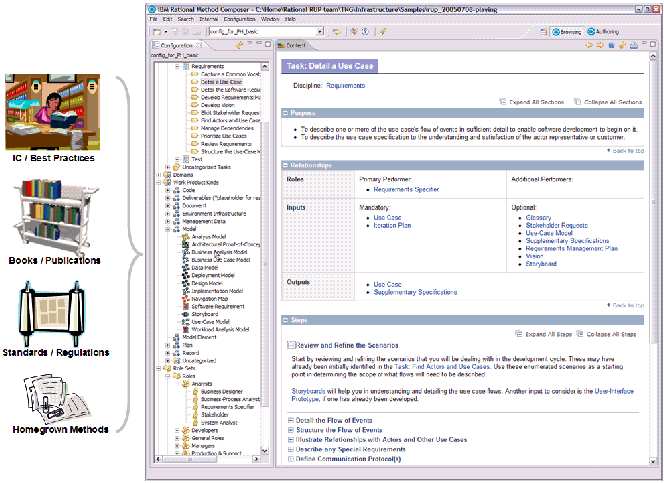Open the File menu
This screenshot has height=483, width=664.
(x=153, y=19)
